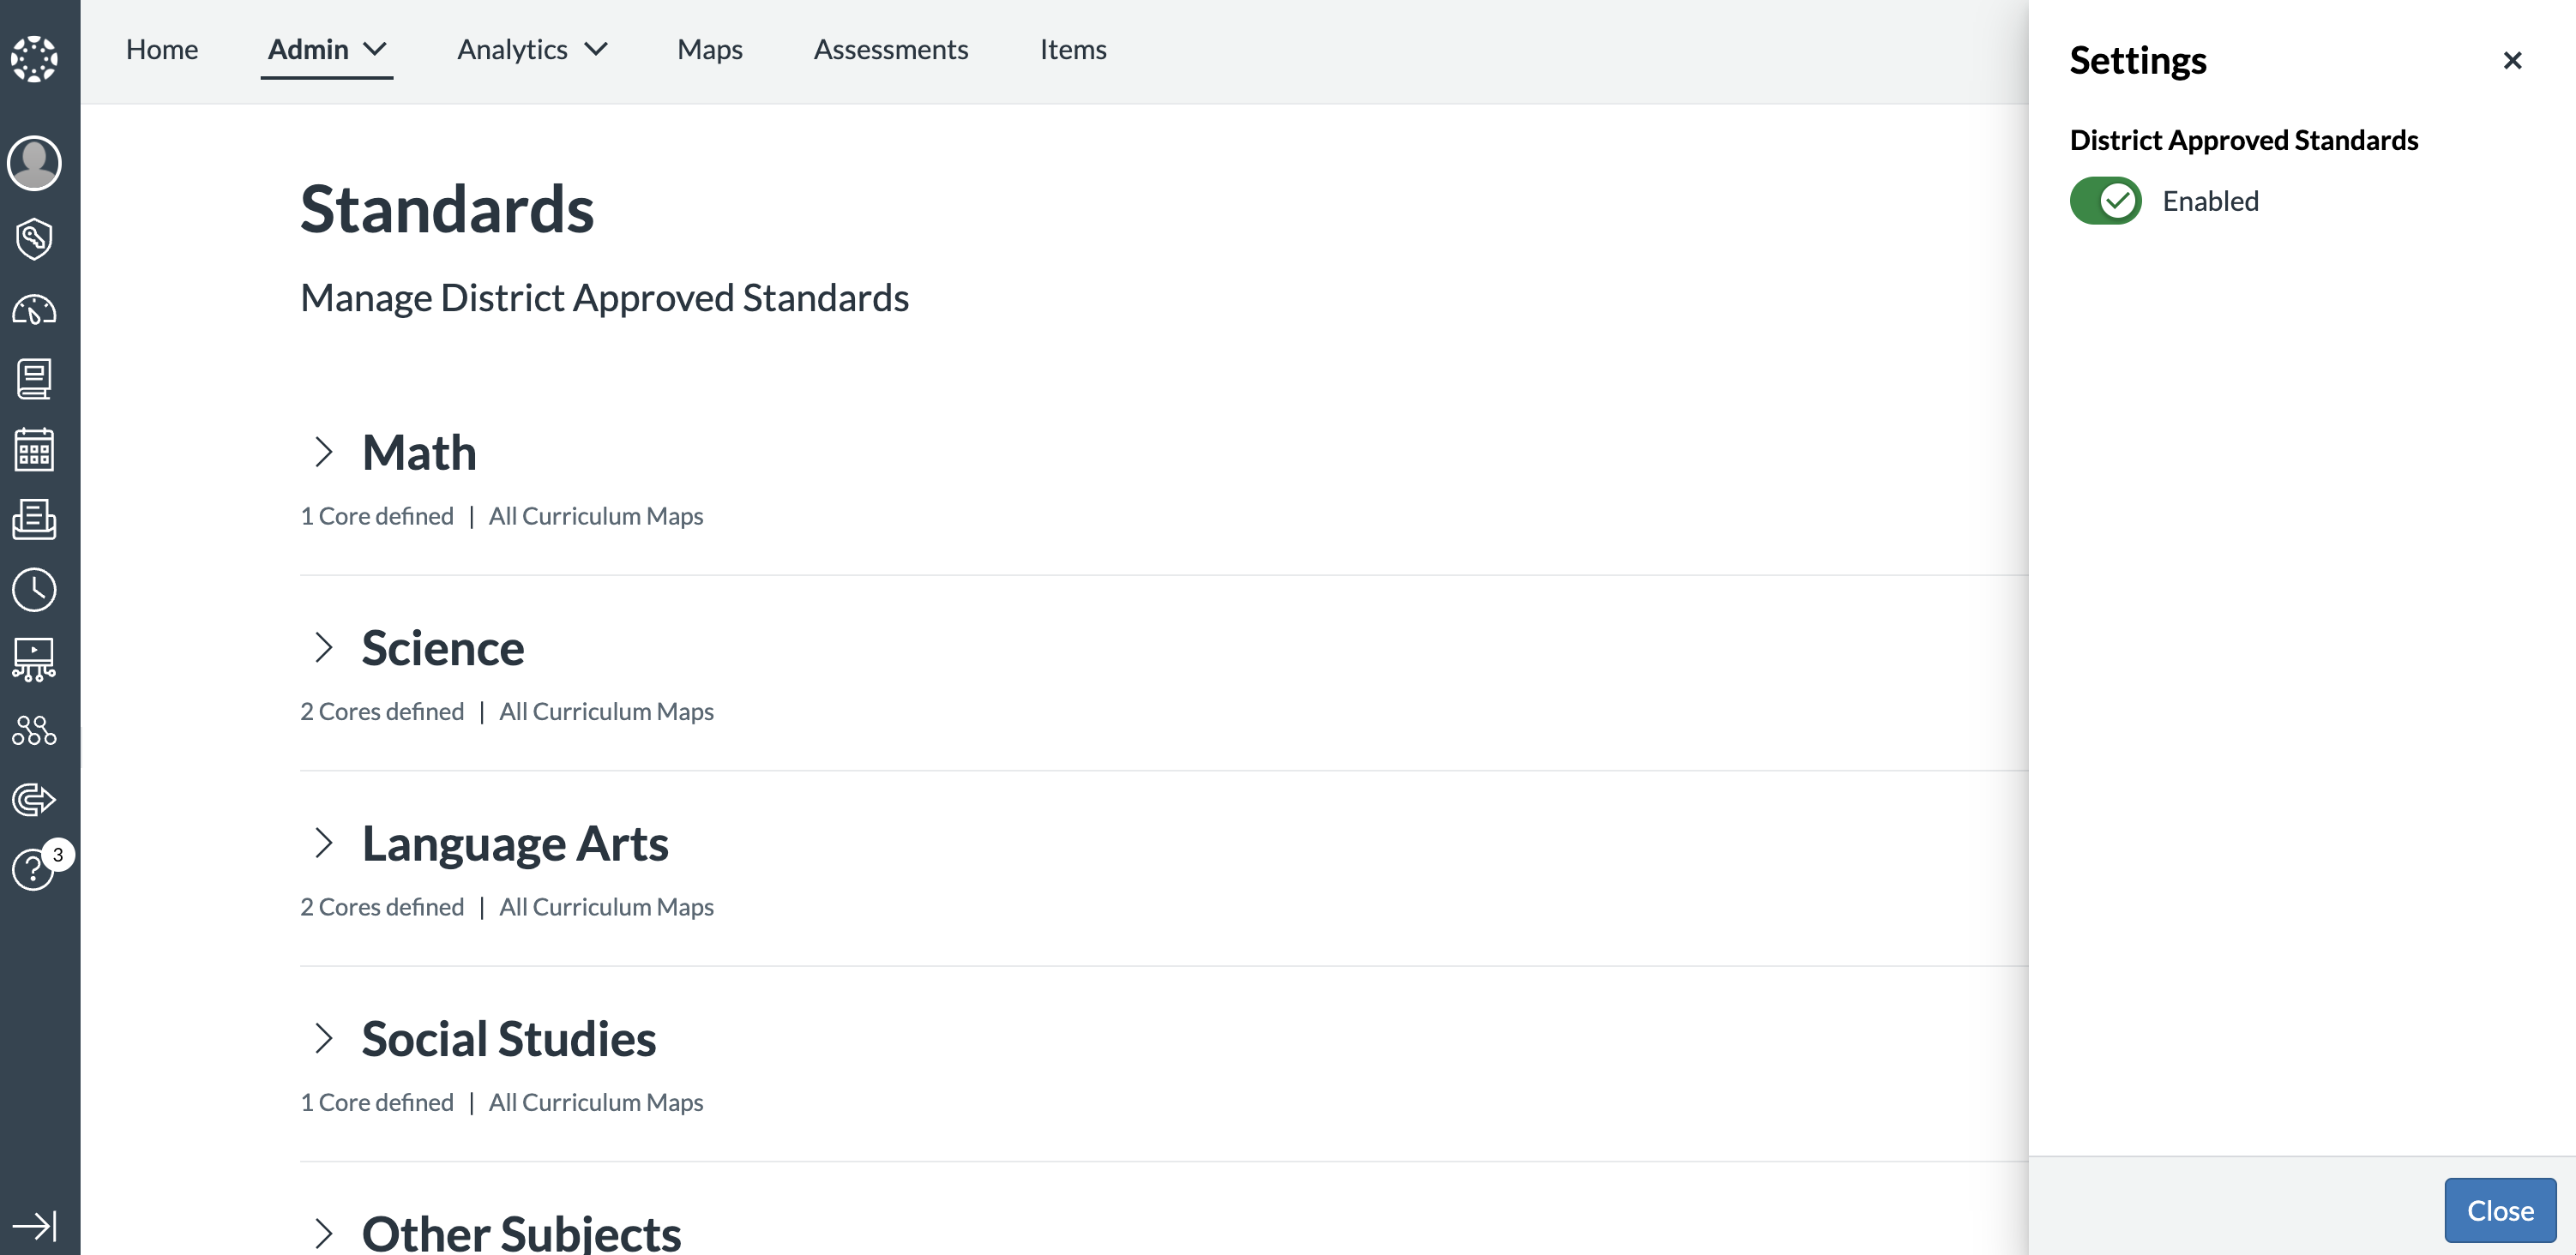Click the blue Close button
This screenshot has width=2576, height=1255.
(x=2499, y=1210)
